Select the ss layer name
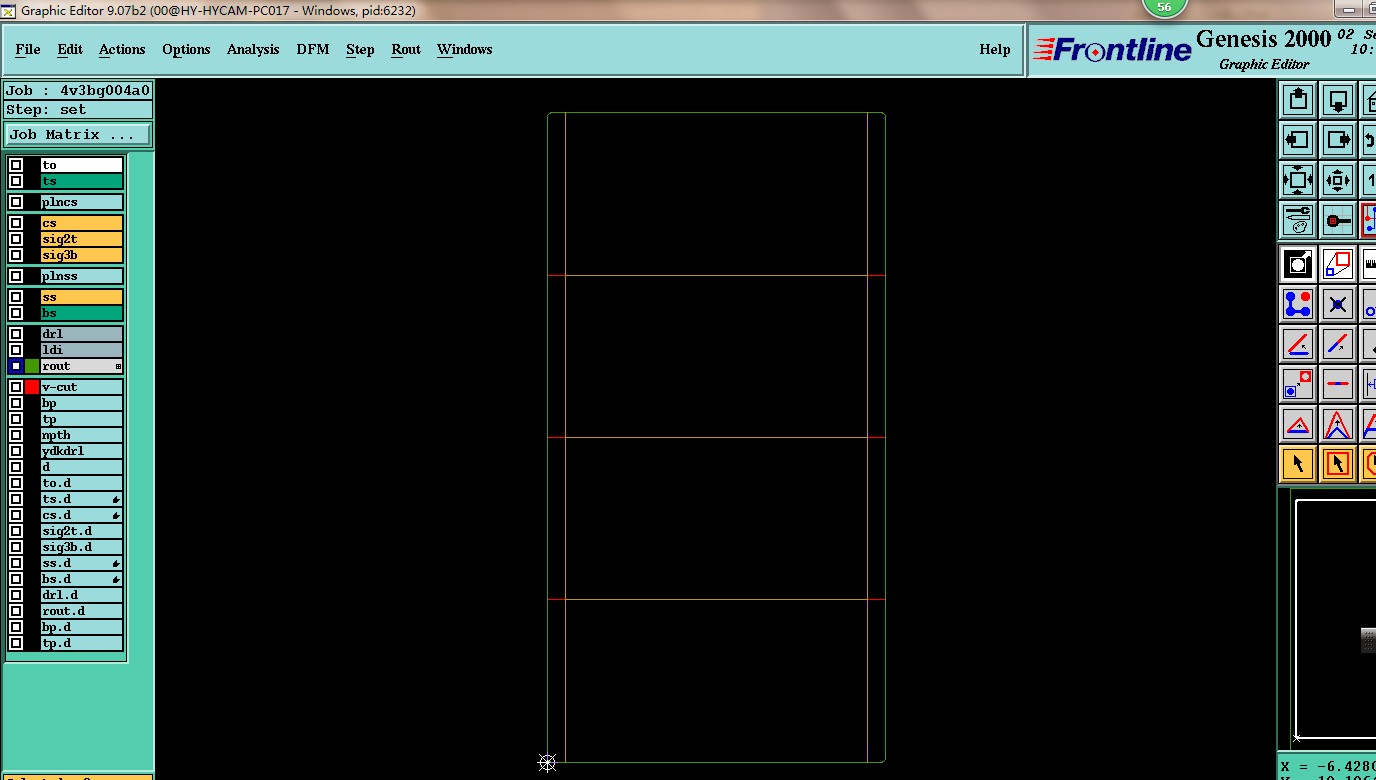This screenshot has height=780, width=1376. click(x=82, y=297)
